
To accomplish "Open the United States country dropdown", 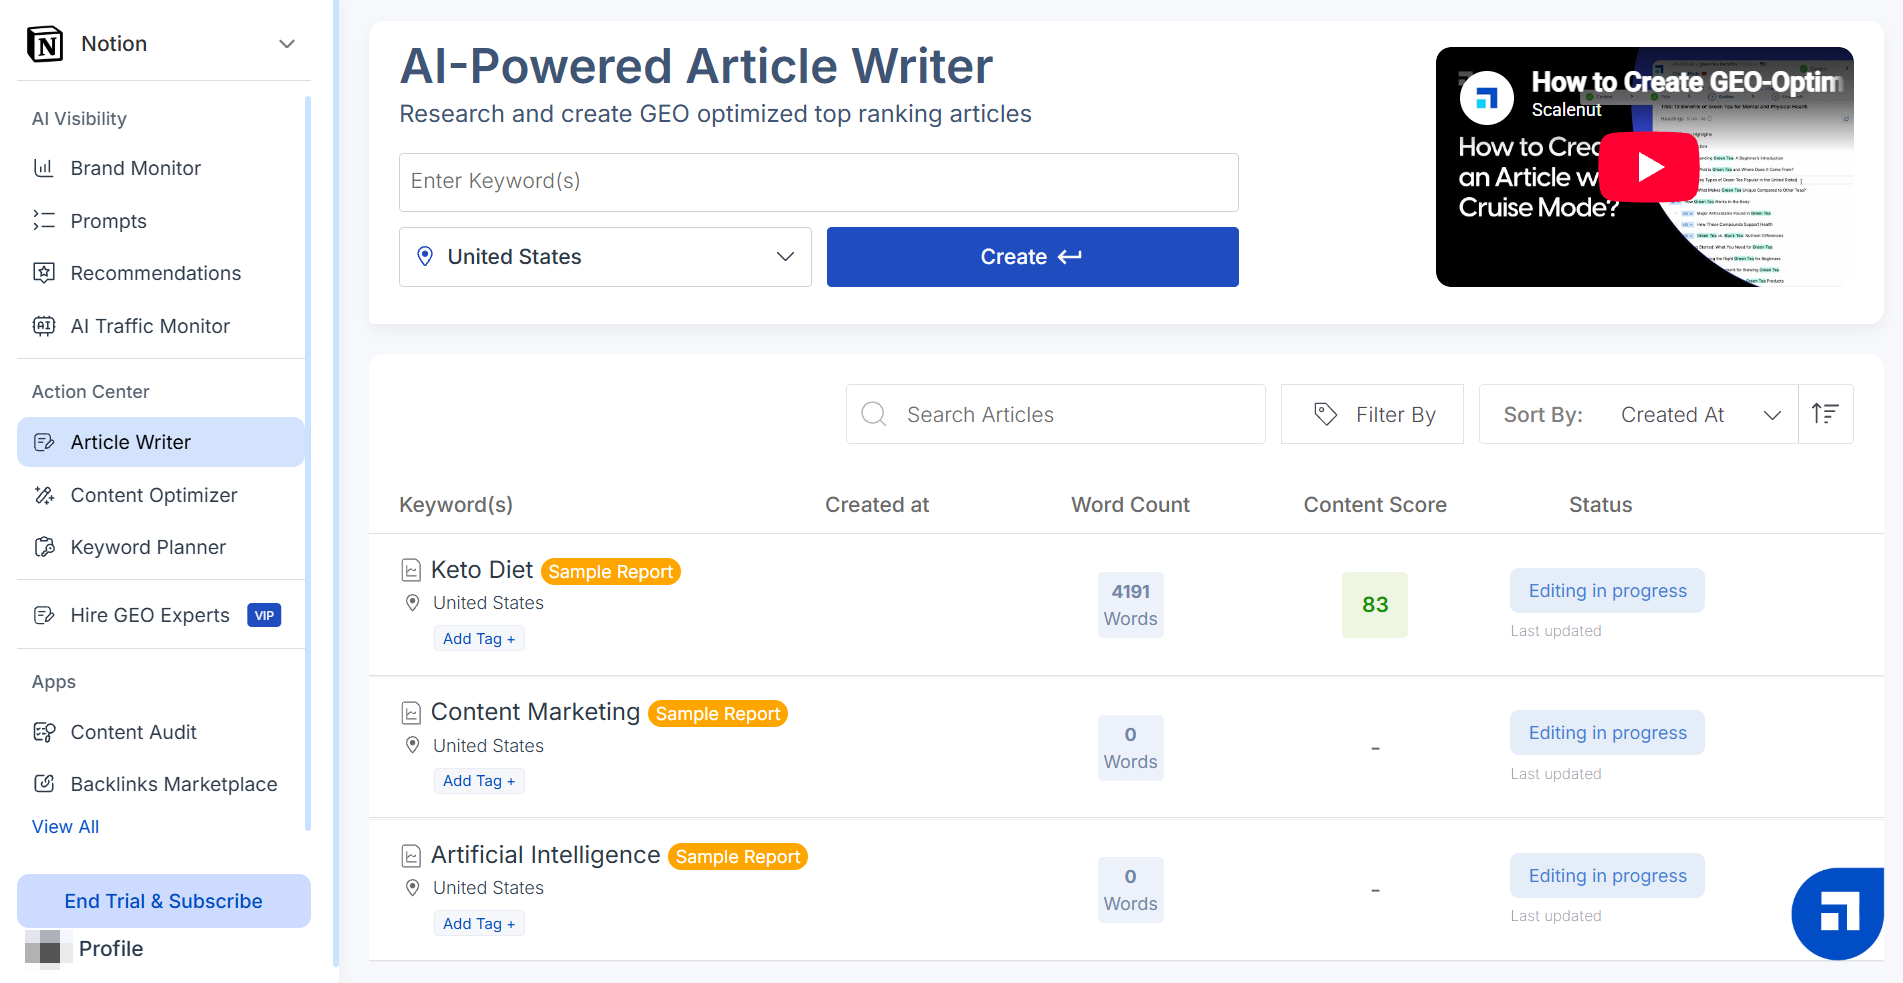I will (x=605, y=257).
